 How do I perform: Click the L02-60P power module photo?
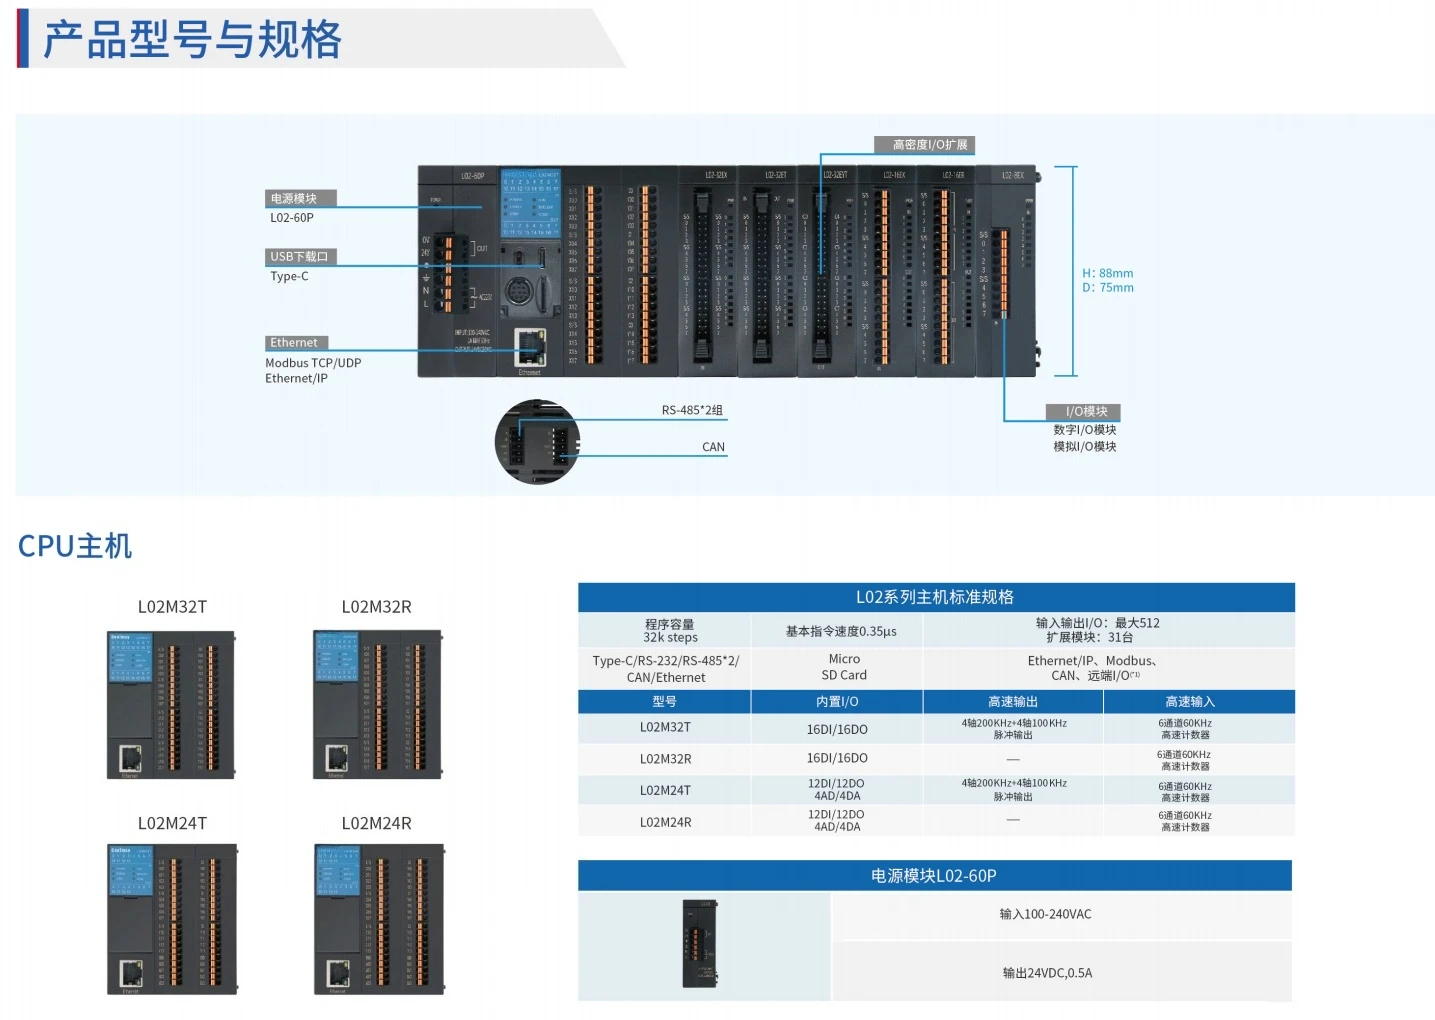click(700, 945)
